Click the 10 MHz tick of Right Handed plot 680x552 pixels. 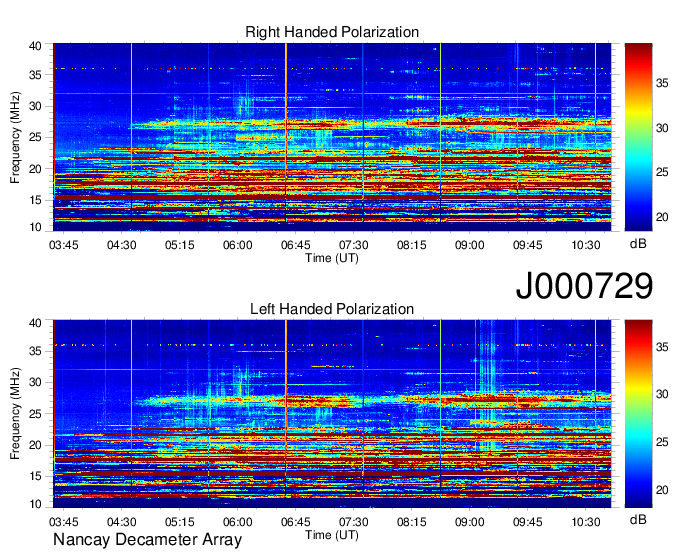[36, 227]
